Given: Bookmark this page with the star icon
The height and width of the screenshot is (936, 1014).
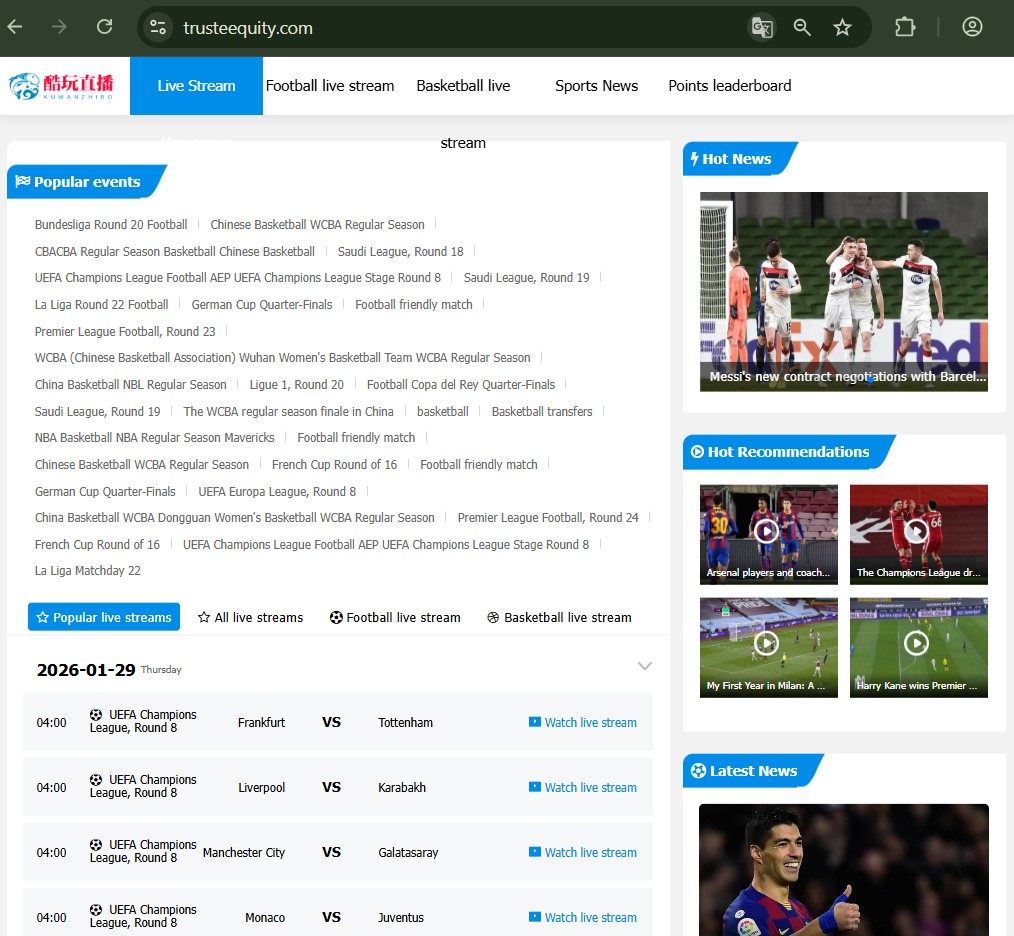Looking at the screenshot, I should (842, 27).
